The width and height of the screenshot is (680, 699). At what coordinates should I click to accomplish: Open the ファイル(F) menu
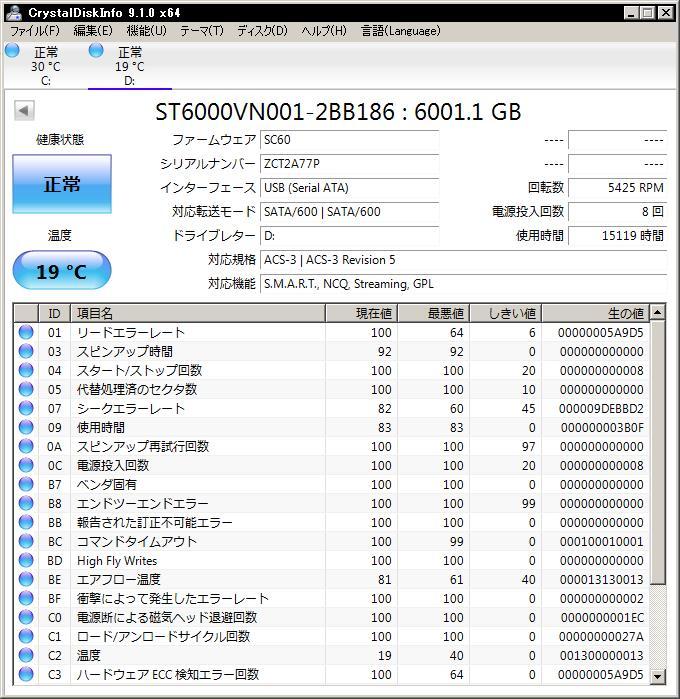(35, 31)
